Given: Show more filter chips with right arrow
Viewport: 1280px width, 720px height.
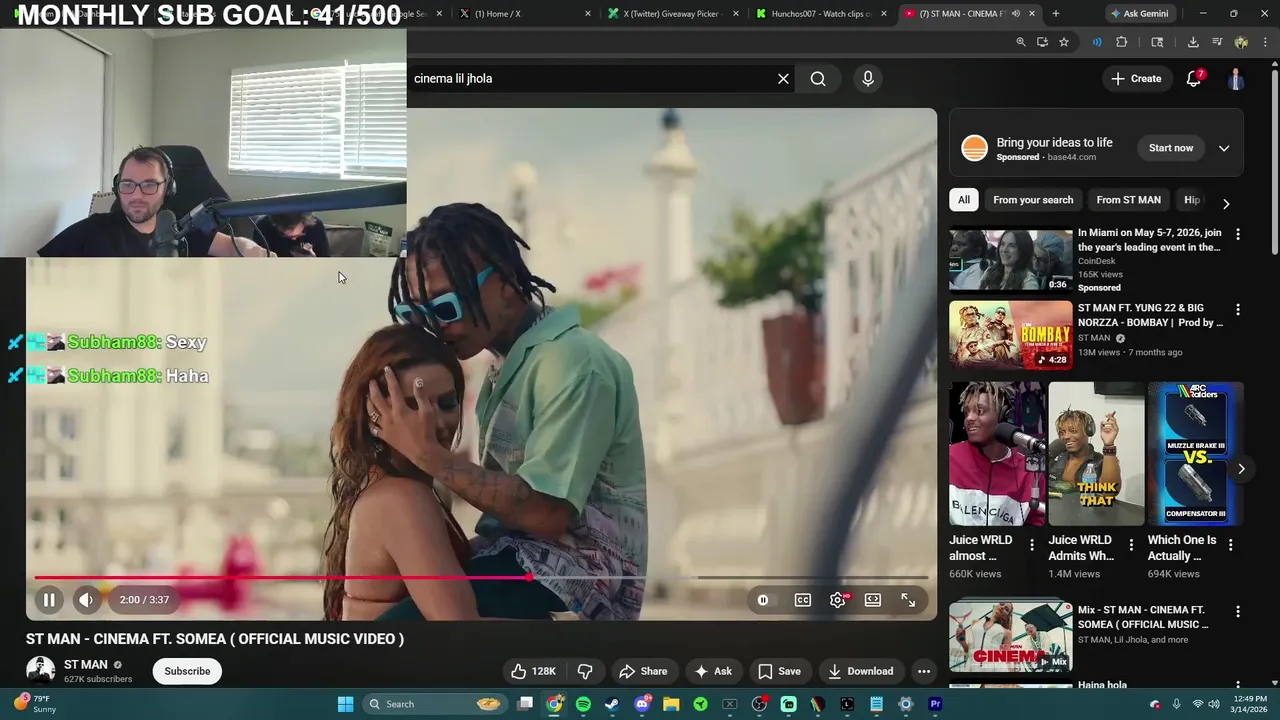Looking at the screenshot, I should (x=1226, y=204).
